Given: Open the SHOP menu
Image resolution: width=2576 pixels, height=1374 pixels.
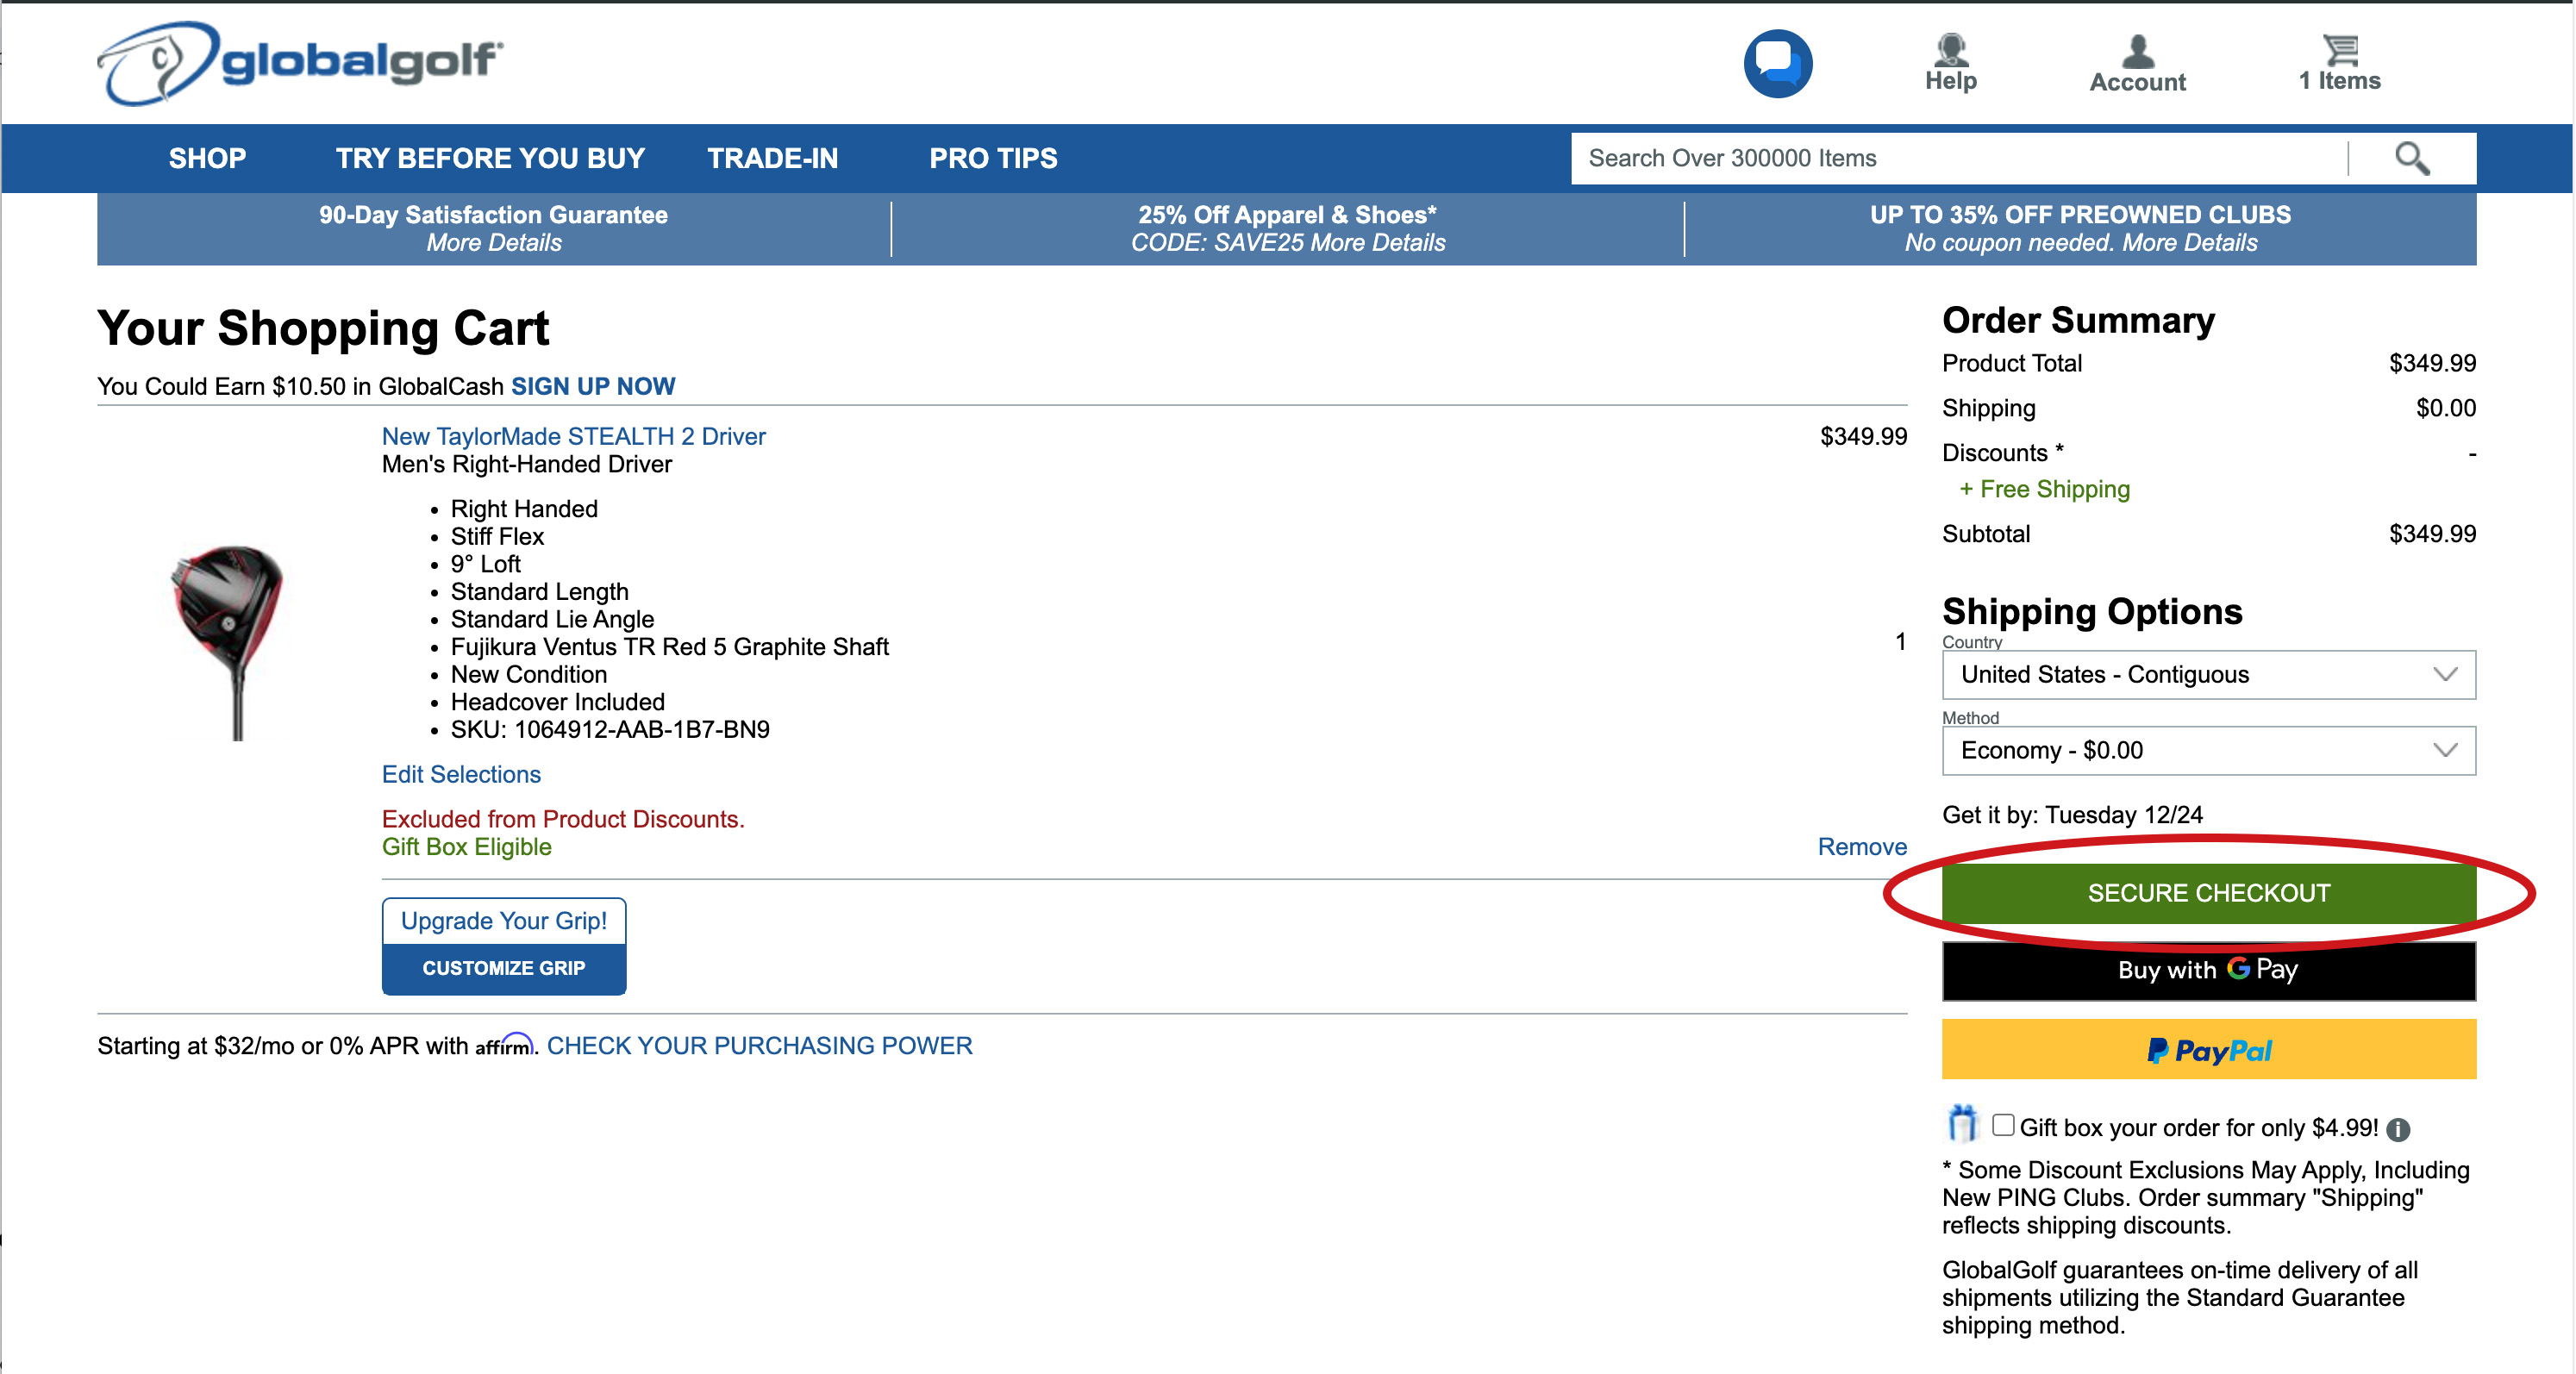Looking at the screenshot, I should pyautogui.click(x=207, y=158).
